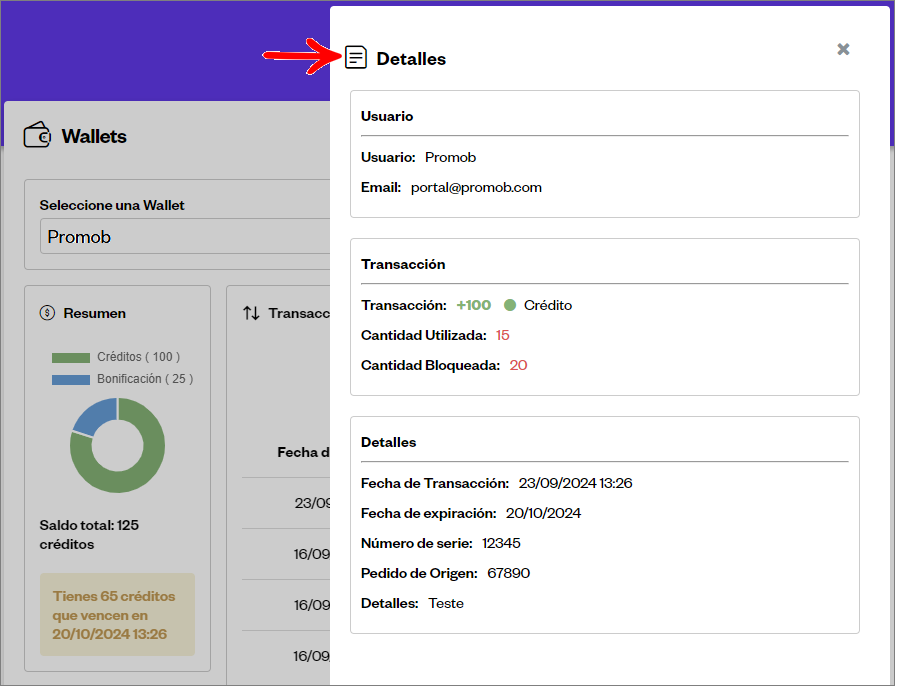Open the Seleccione una Wallet dropdown showing Promob
The height and width of the screenshot is (687, 897).
tap(185, 236)
